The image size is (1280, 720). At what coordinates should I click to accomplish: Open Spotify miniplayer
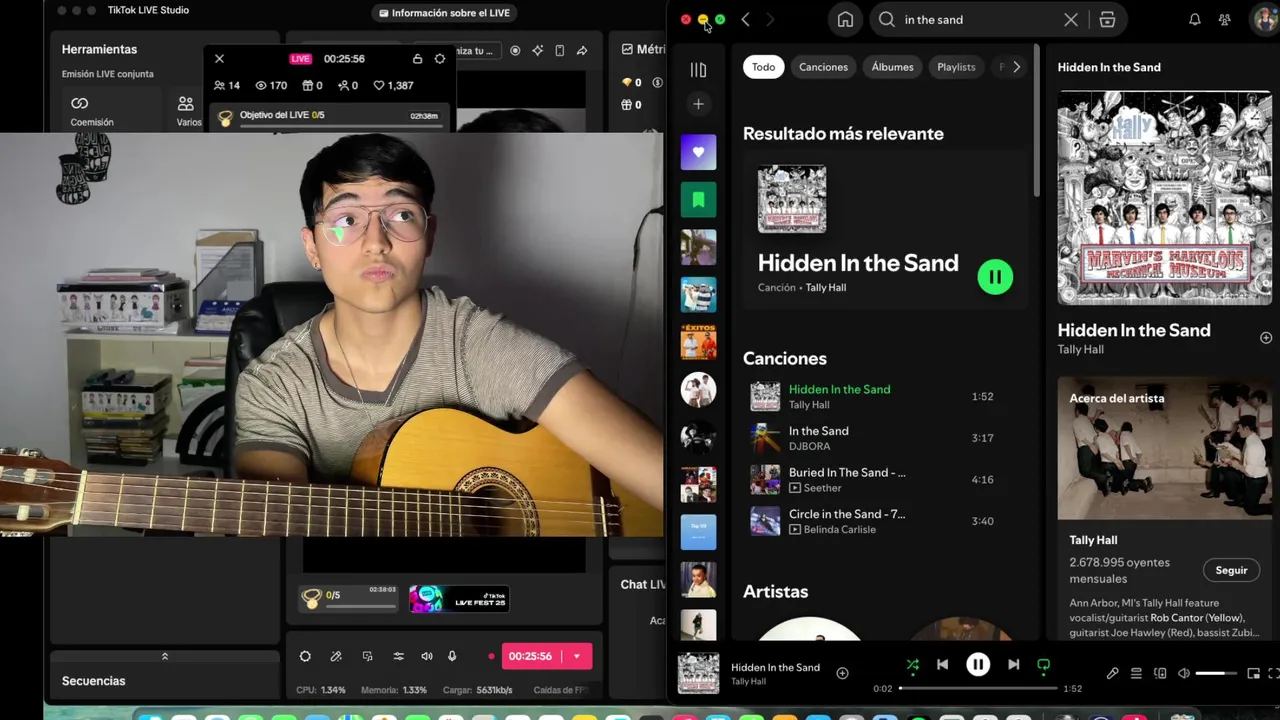(1253, 674)
